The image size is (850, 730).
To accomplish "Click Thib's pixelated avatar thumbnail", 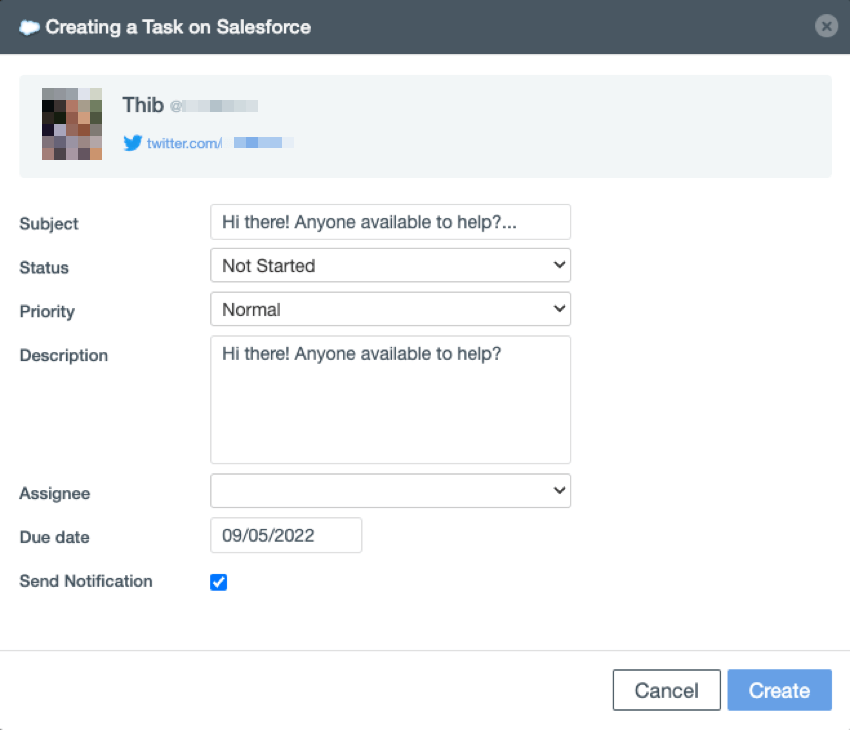I will 72,124.
